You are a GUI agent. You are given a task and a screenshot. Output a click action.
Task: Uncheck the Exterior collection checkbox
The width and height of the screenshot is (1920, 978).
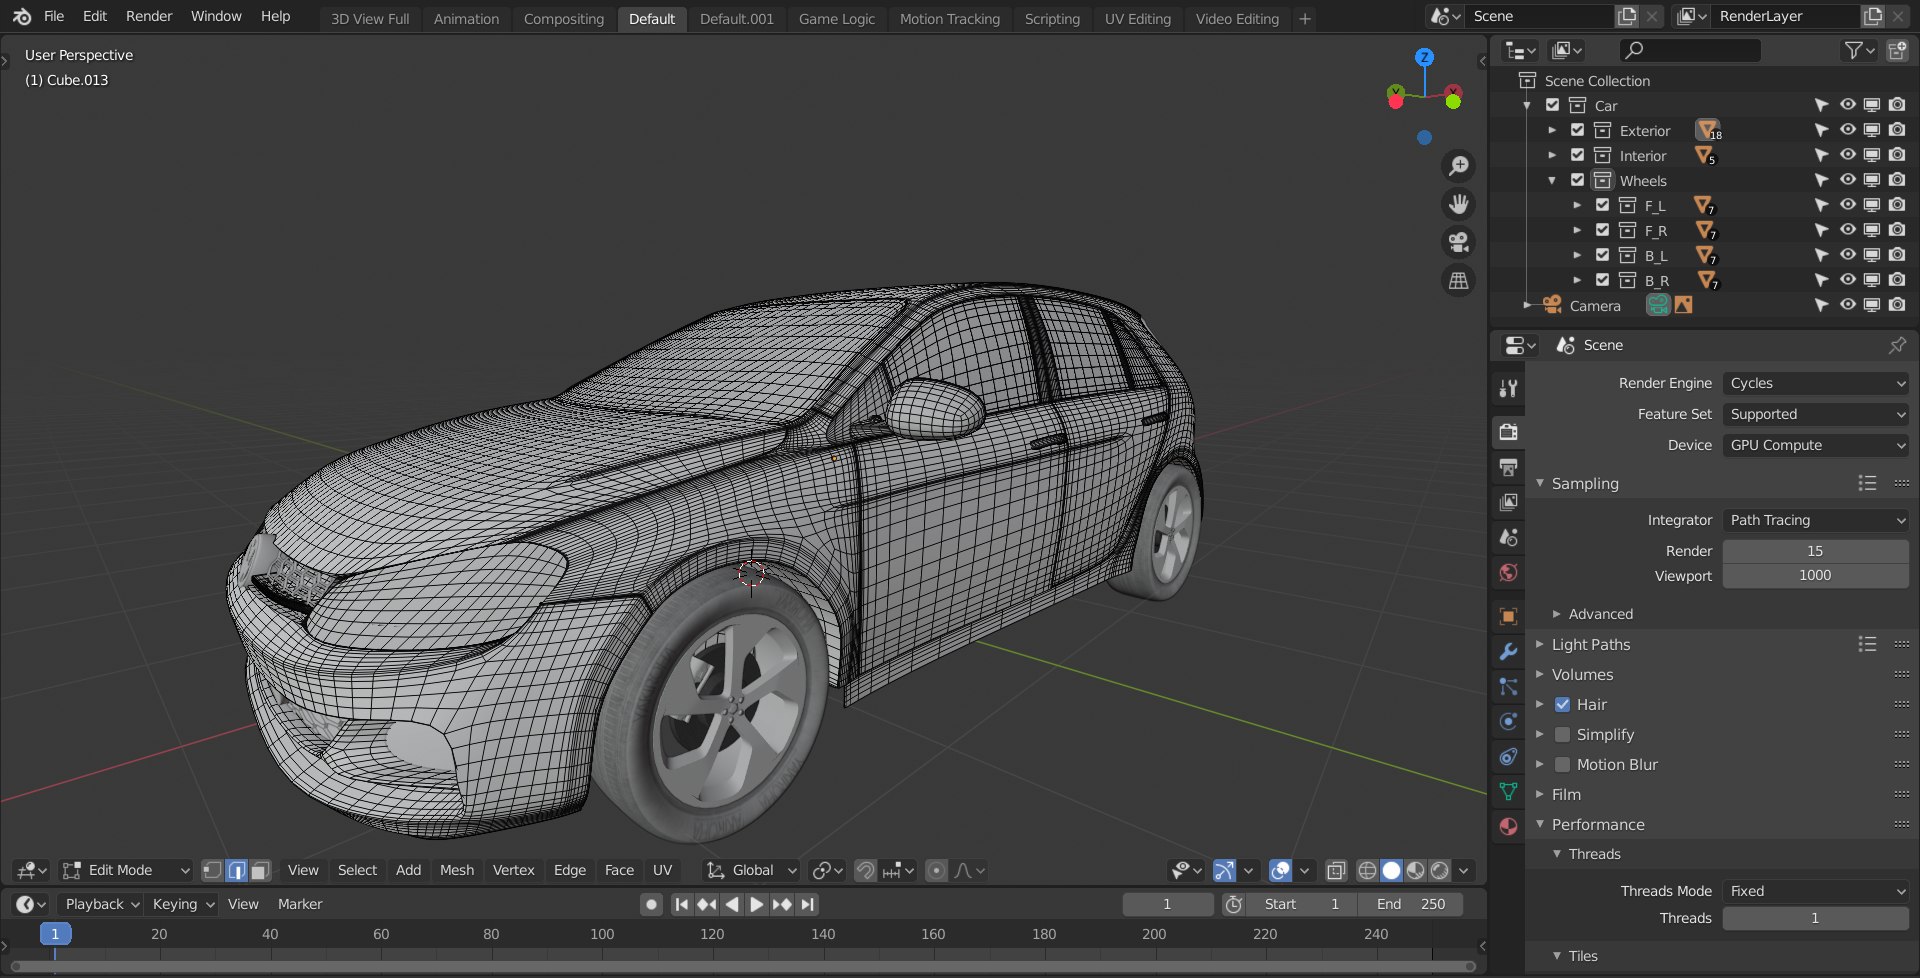coord(1577,130)
